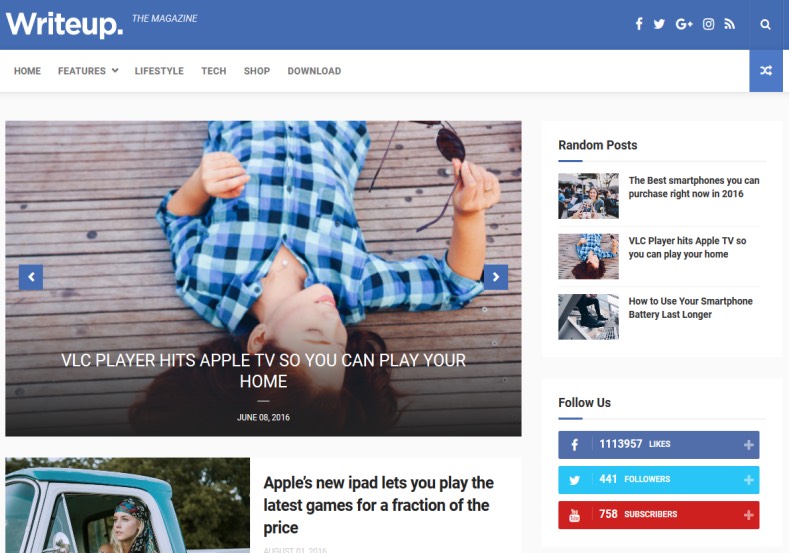Image resolution: width=789 pixels, height=553 pixels.
Task: Click the 758 Subscribers YouTube button
Action: [x=659, y=515]
